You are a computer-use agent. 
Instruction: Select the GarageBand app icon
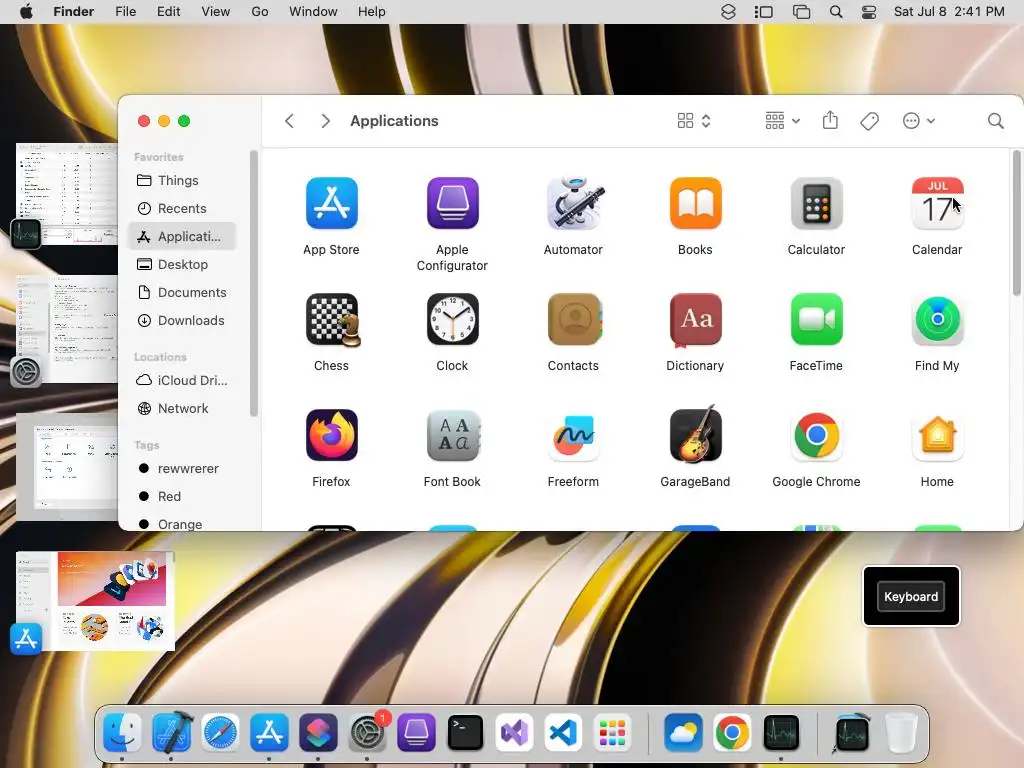[x=695, y=434]
